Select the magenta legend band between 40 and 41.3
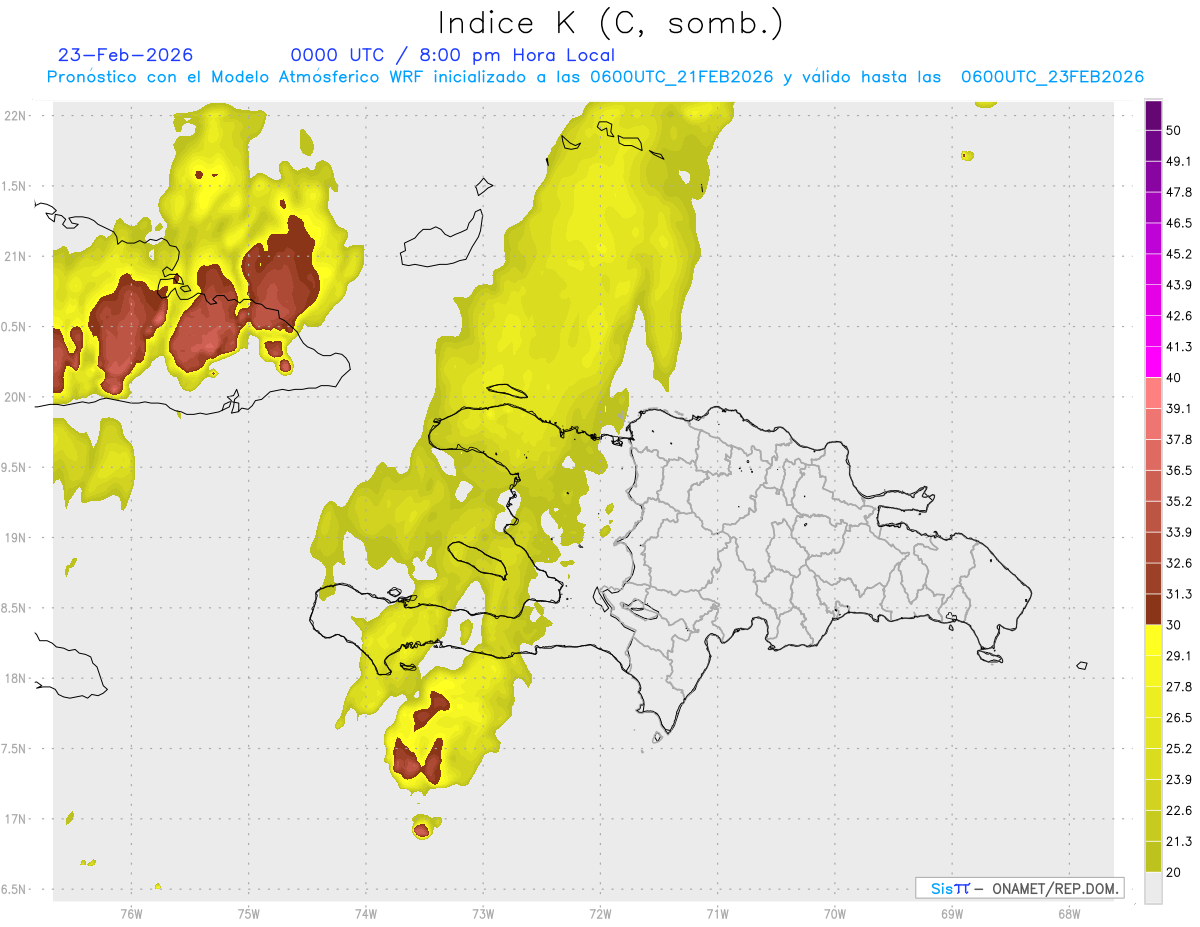This screenshot has height=927, width=1200. coord(1153,362)
